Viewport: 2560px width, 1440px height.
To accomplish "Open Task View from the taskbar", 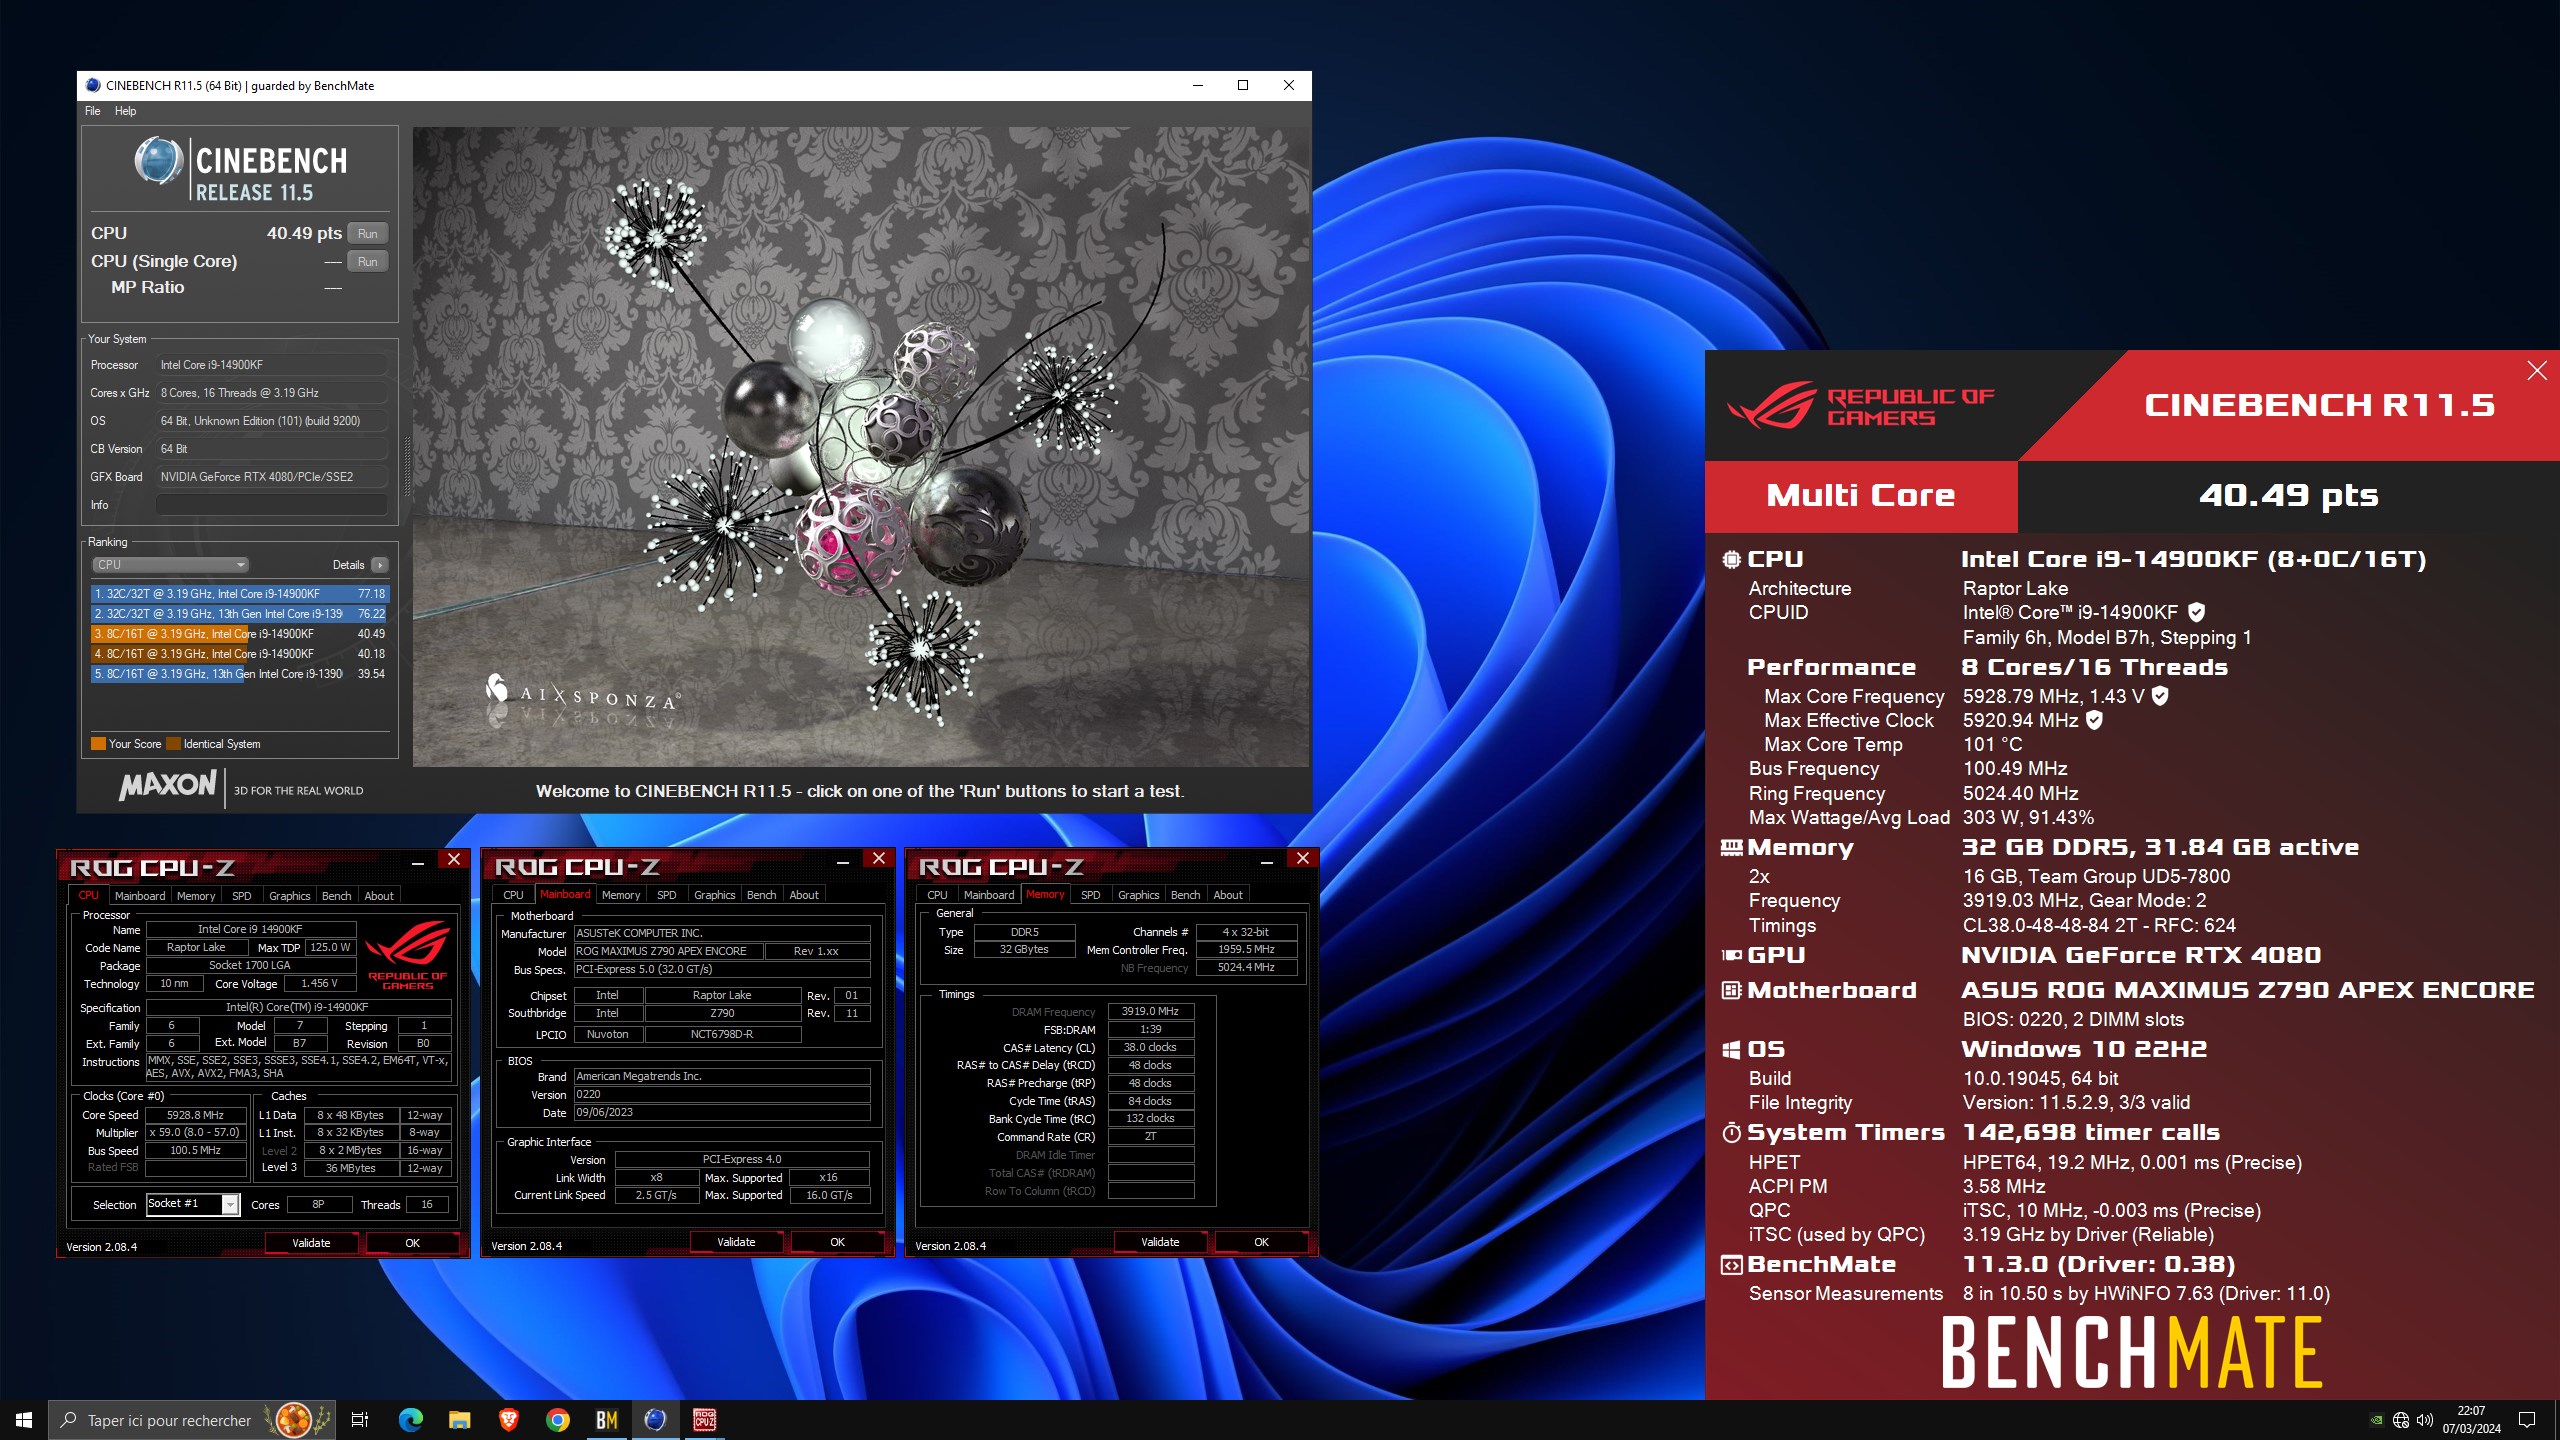I will tap(360, 1420).
